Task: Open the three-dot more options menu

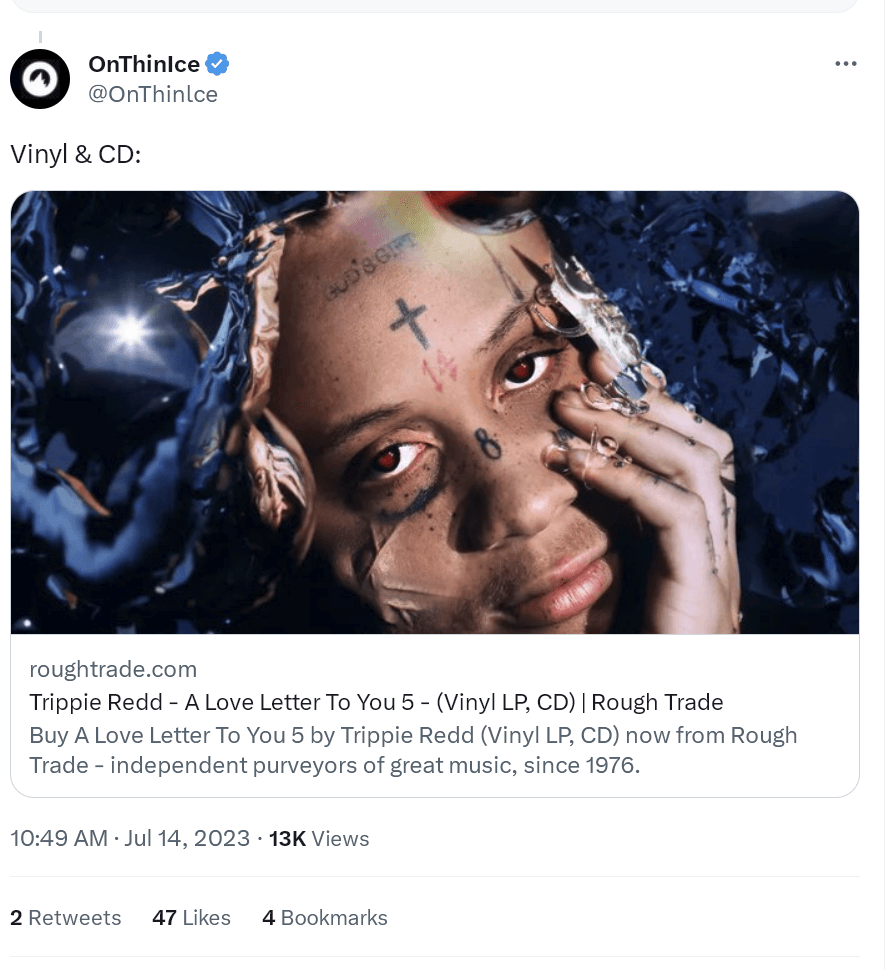Action: click(x=845, y=64)
